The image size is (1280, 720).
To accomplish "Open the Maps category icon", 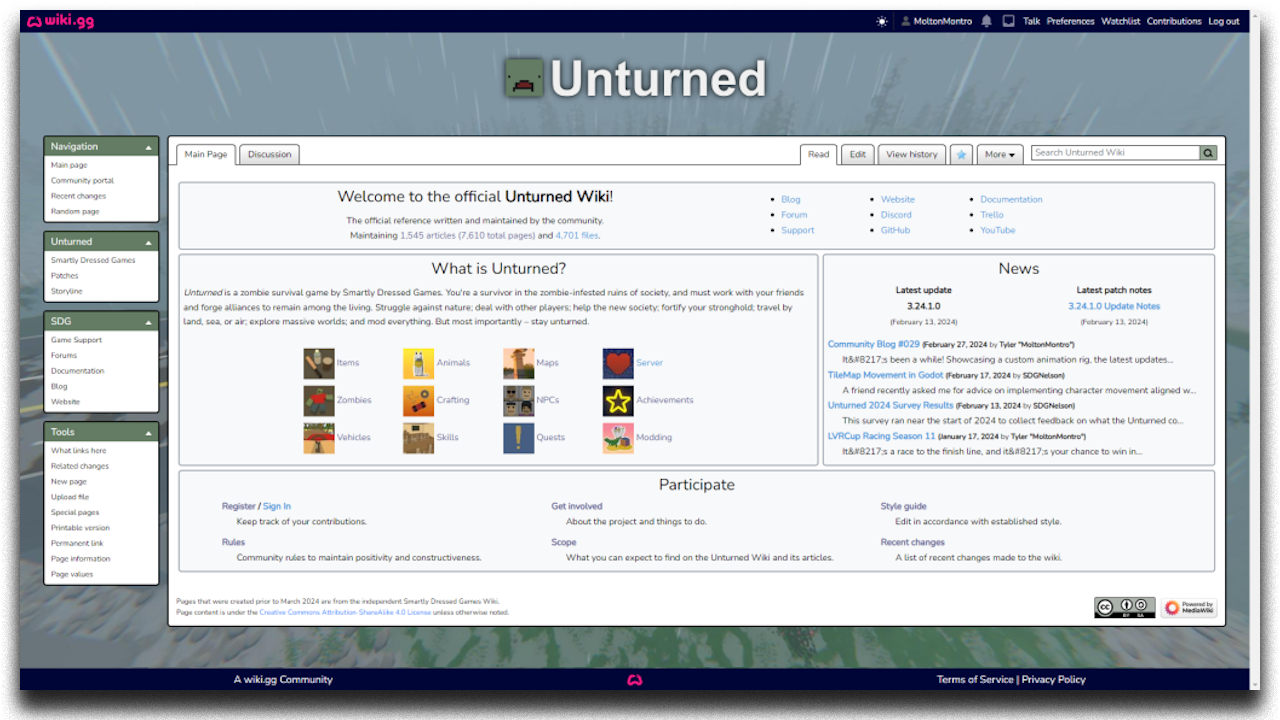I will coord(519,363).
